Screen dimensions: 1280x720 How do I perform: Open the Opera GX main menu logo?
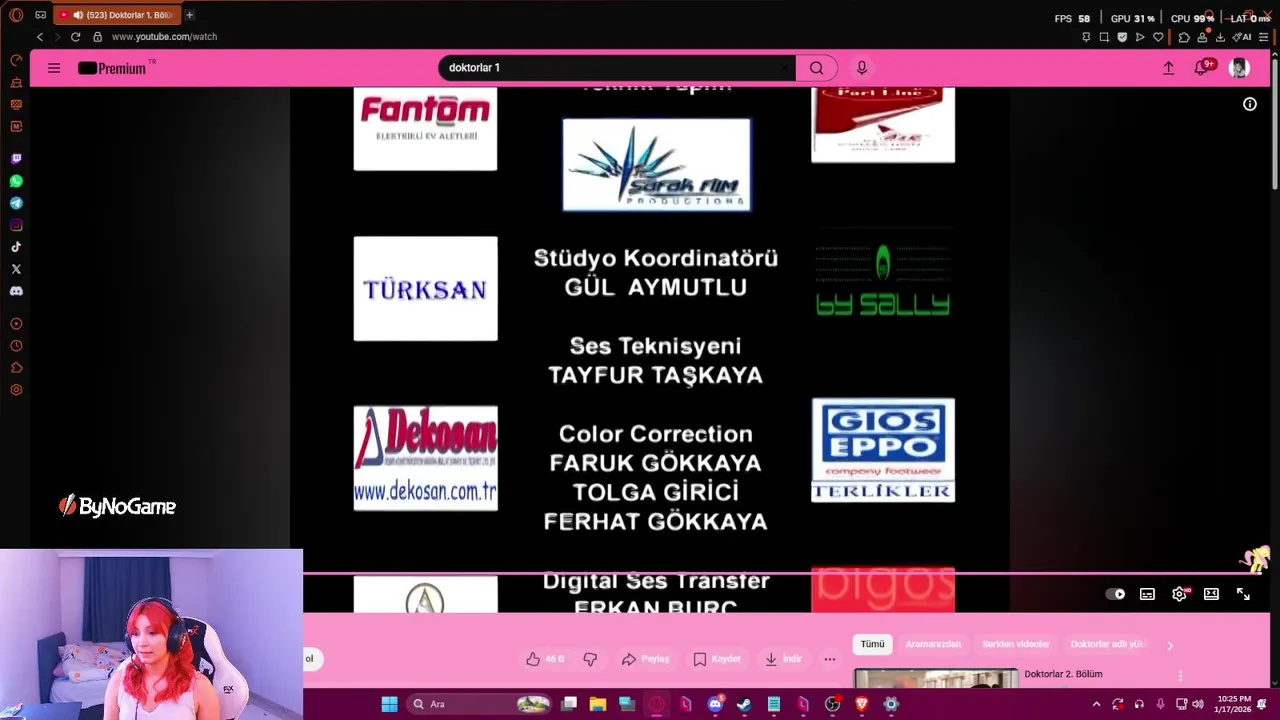[x=16, y=15]
